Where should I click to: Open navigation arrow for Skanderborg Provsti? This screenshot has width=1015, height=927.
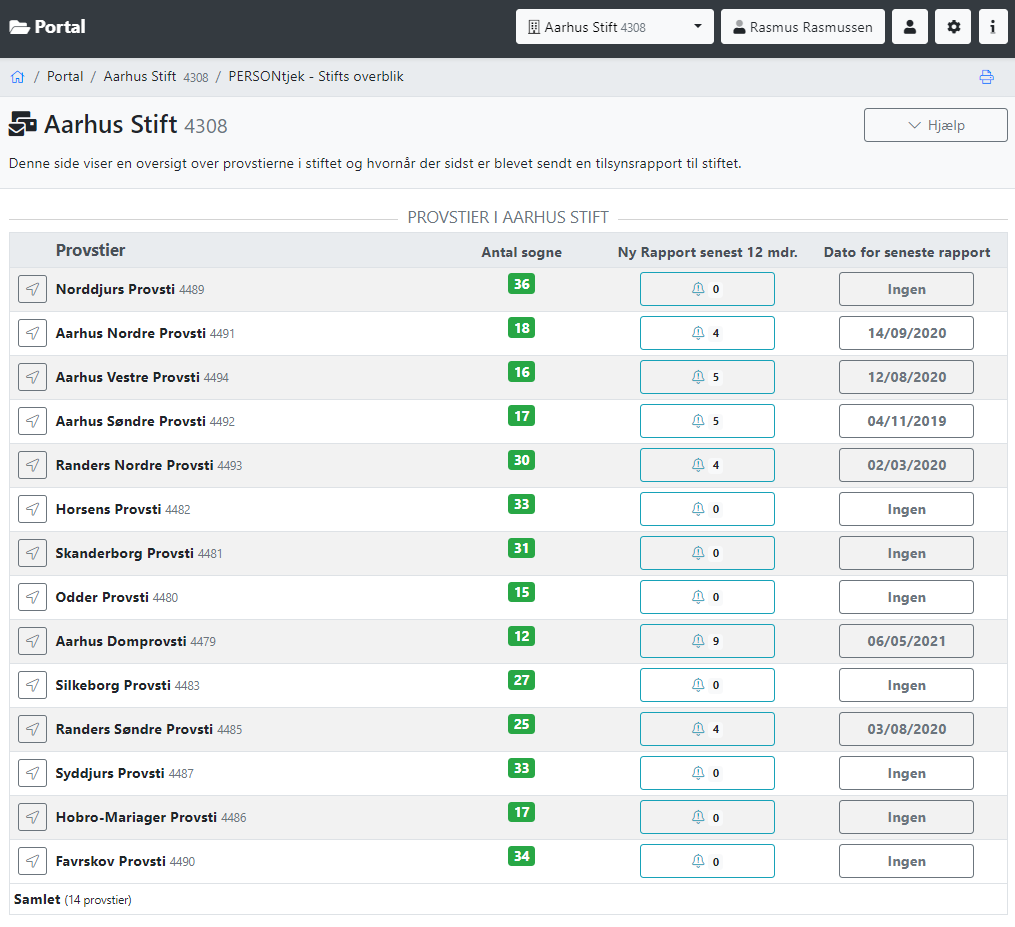pyautogui.click(x=32, y=553)
